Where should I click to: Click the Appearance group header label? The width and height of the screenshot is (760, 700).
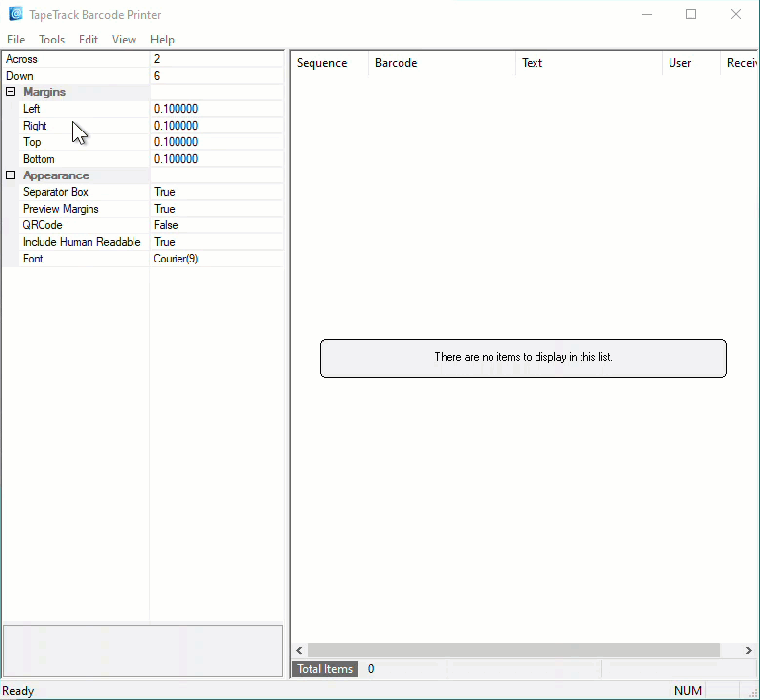[x=56, y=175]
